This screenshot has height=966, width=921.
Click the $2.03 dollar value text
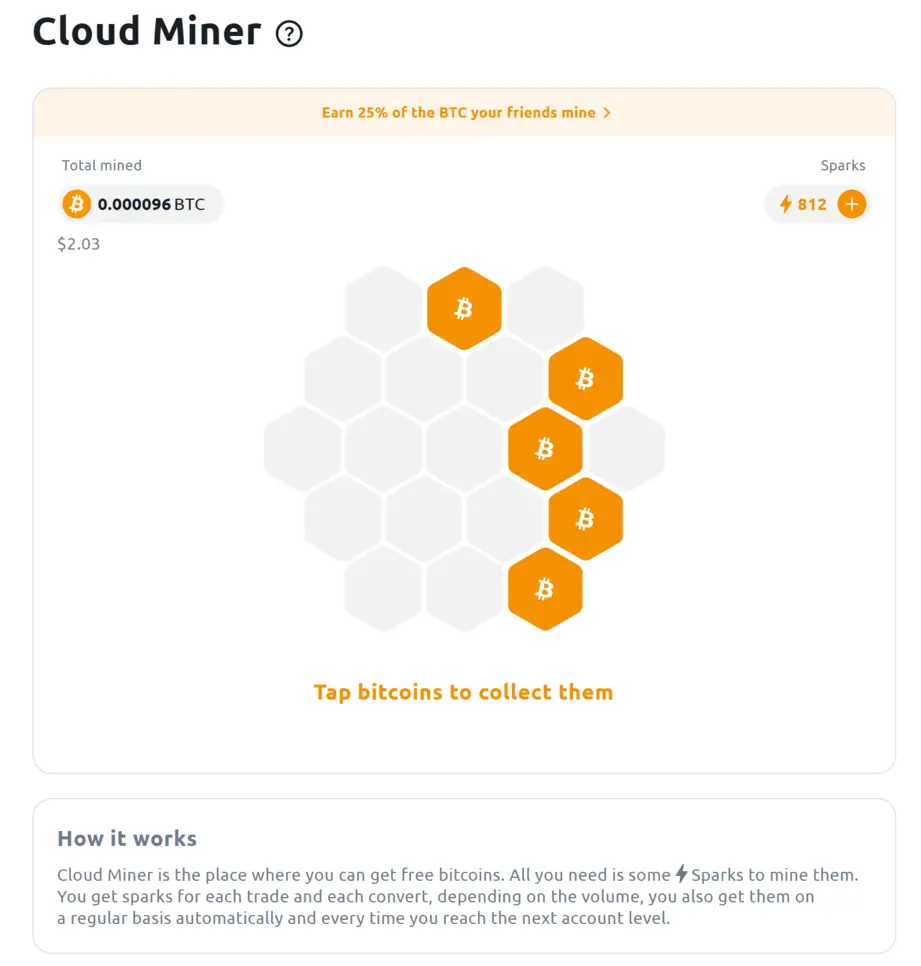[78, 244]
